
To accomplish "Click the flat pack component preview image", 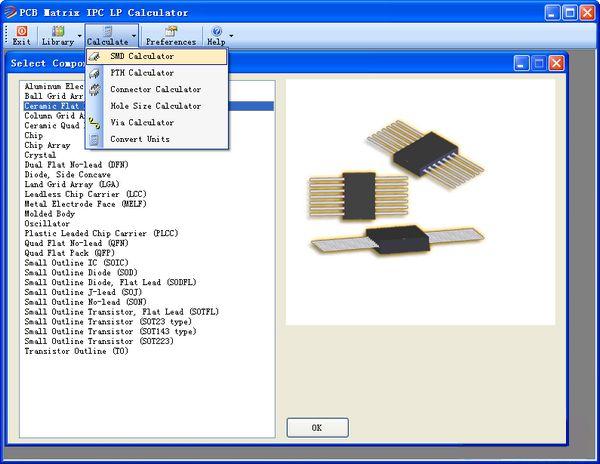I will (x=420, y=202).
